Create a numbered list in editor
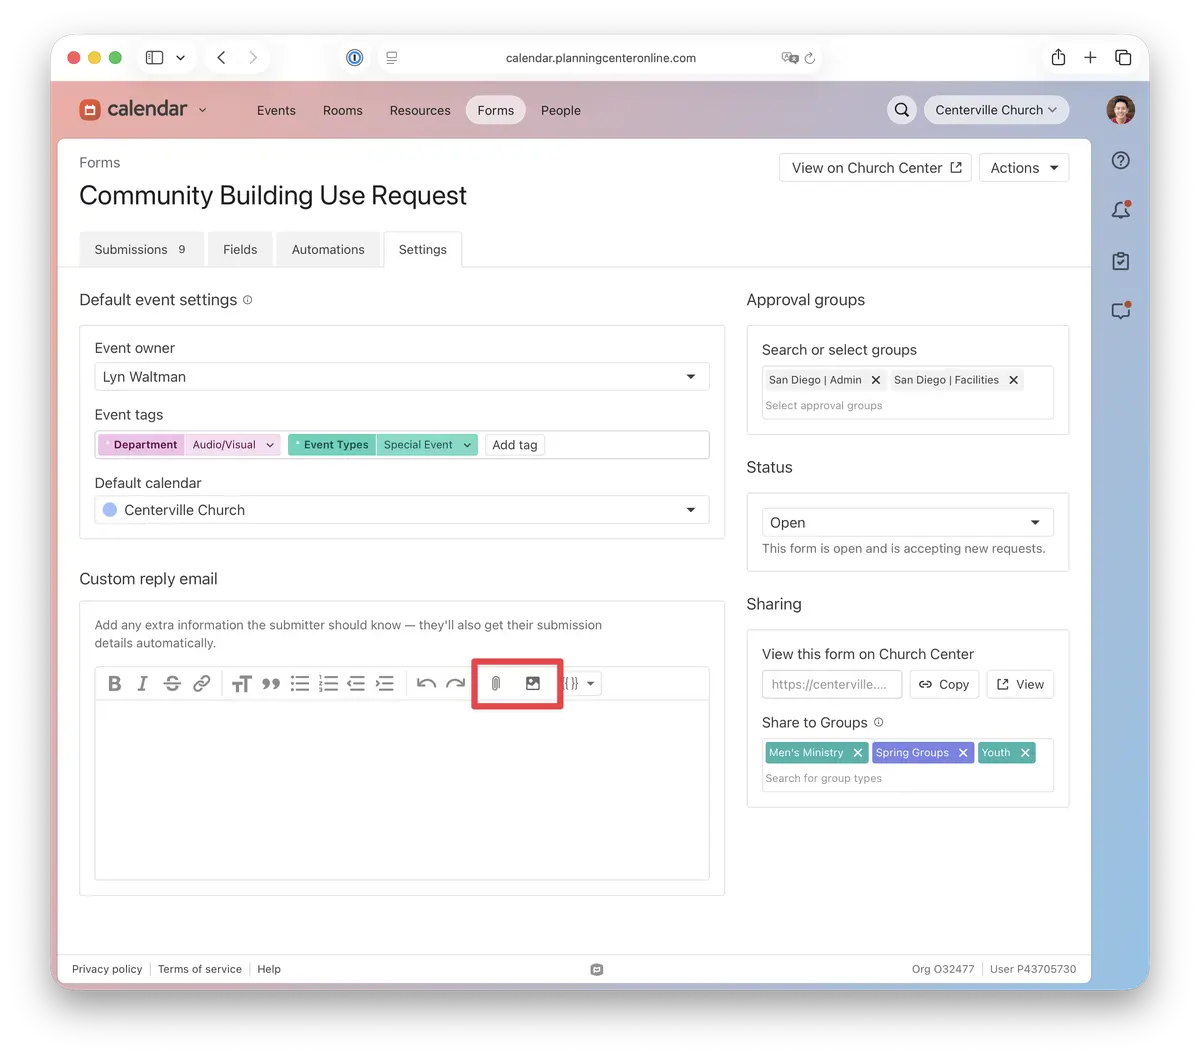The width and height of the screenshot is (1200, 1057). tap(328, 684)
